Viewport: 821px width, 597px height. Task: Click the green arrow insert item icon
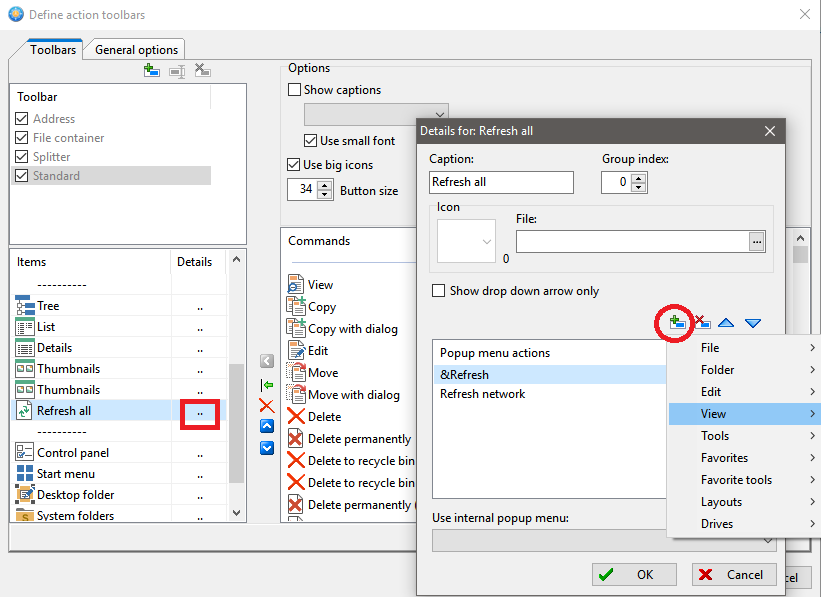(x=266, y=384)
